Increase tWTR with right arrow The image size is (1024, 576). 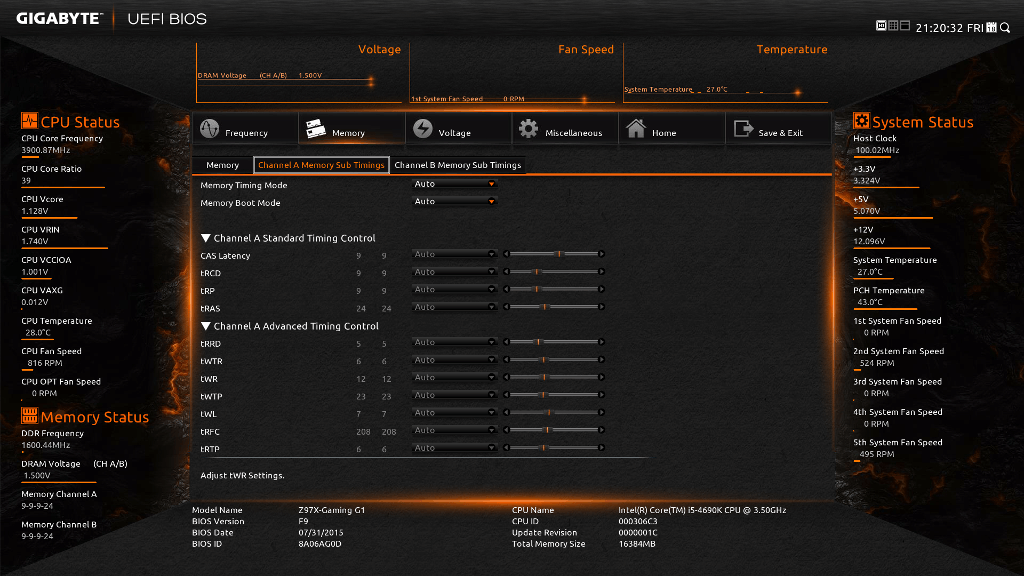tap(601, 360)
